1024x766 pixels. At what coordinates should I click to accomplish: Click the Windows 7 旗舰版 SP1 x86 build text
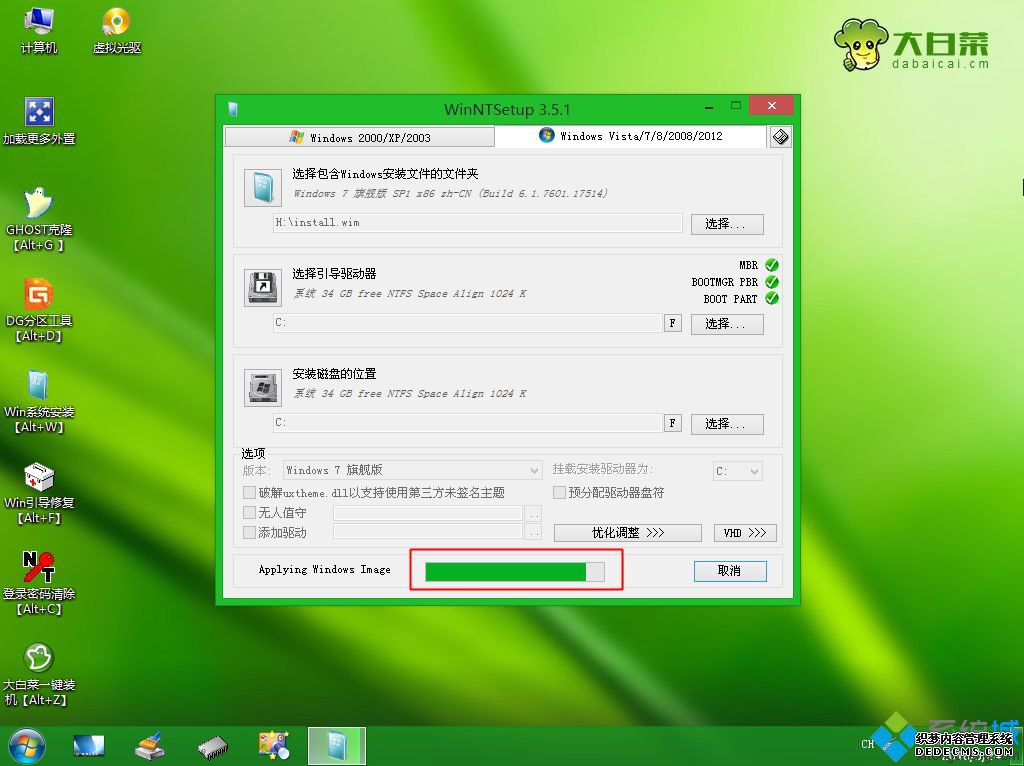pos(451,193)
